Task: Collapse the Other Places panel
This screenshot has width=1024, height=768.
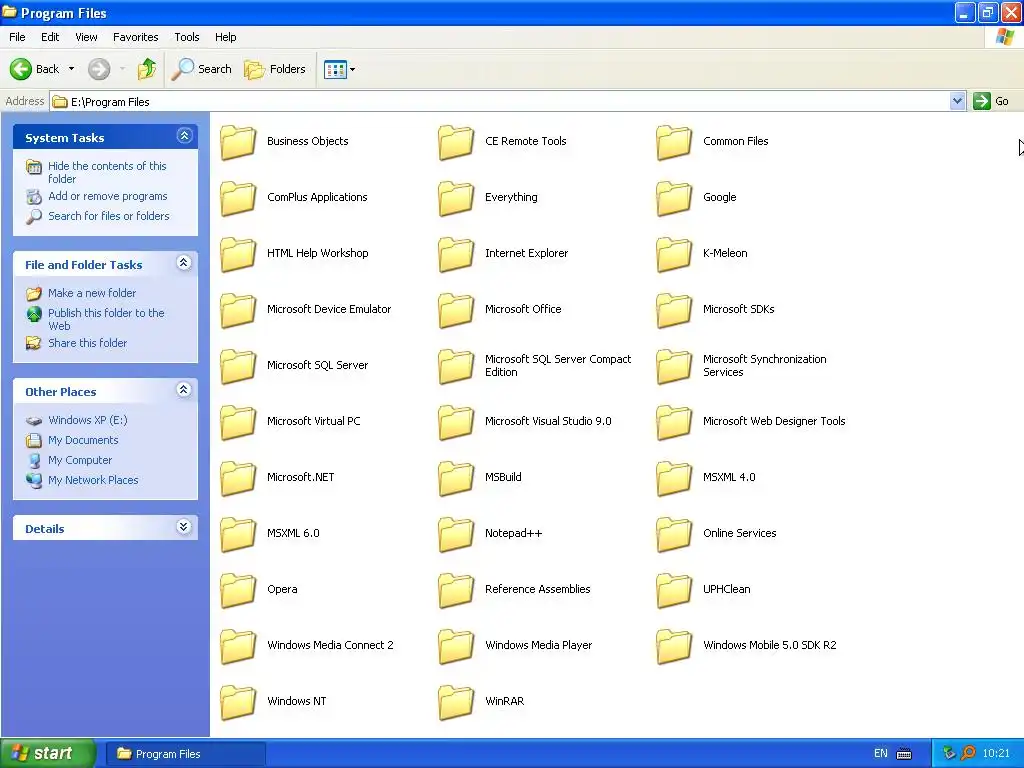Action: [184, 390]
